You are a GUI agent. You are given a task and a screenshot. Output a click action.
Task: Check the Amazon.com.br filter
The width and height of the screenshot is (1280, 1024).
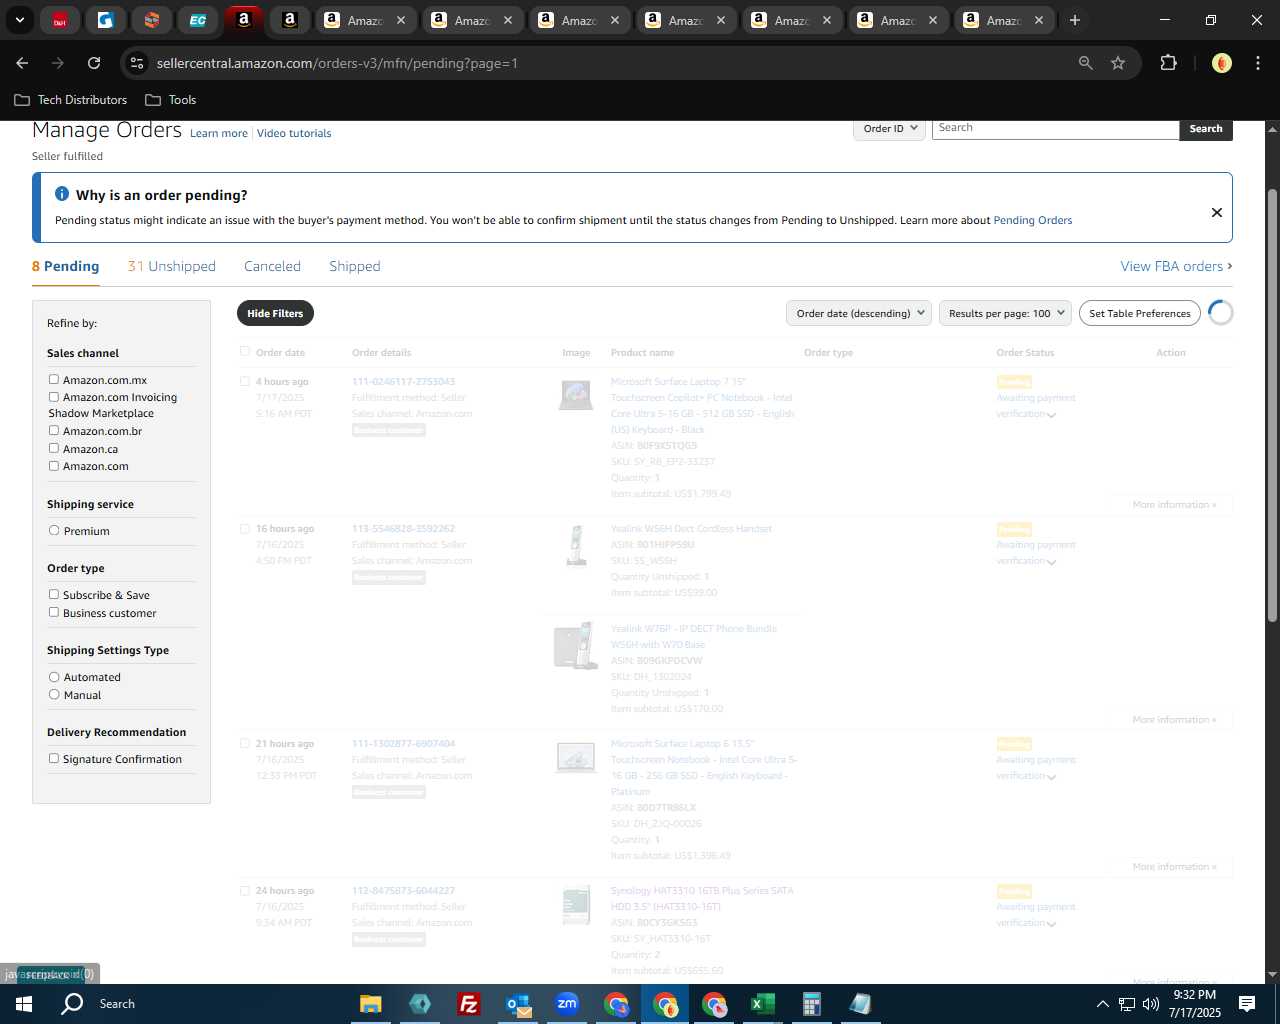click(54, 430)
